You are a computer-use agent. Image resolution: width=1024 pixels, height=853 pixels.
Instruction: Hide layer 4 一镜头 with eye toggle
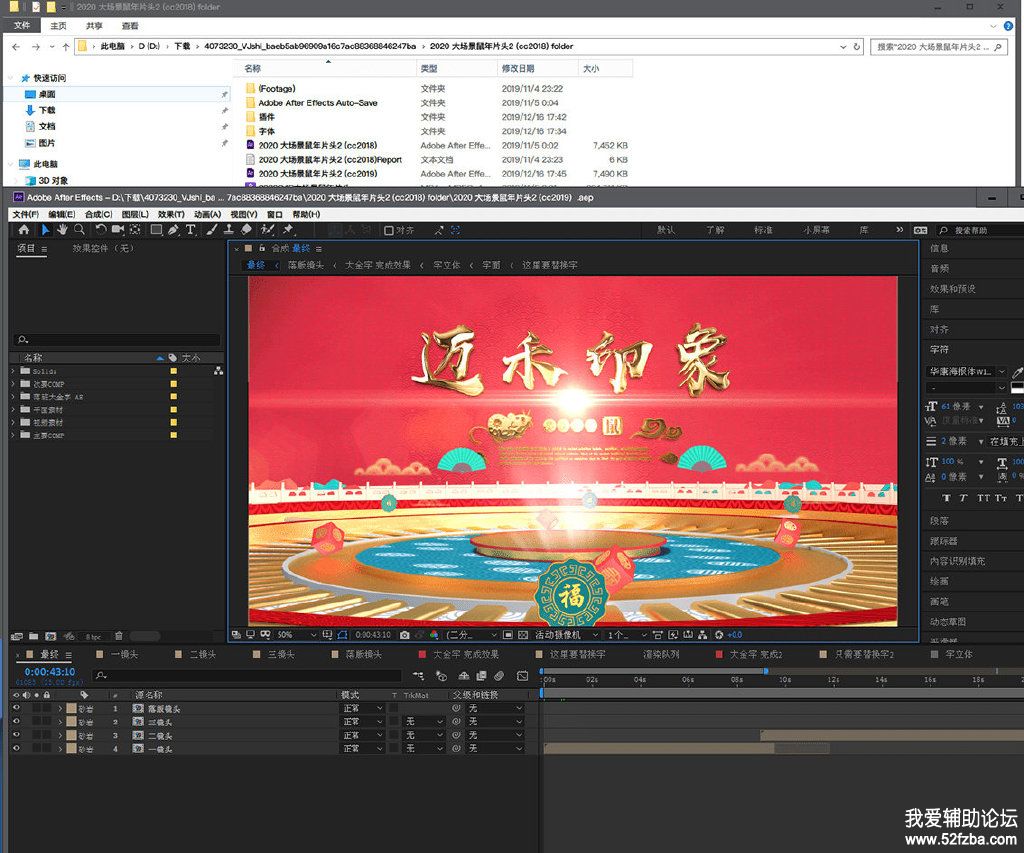point(16,748)
